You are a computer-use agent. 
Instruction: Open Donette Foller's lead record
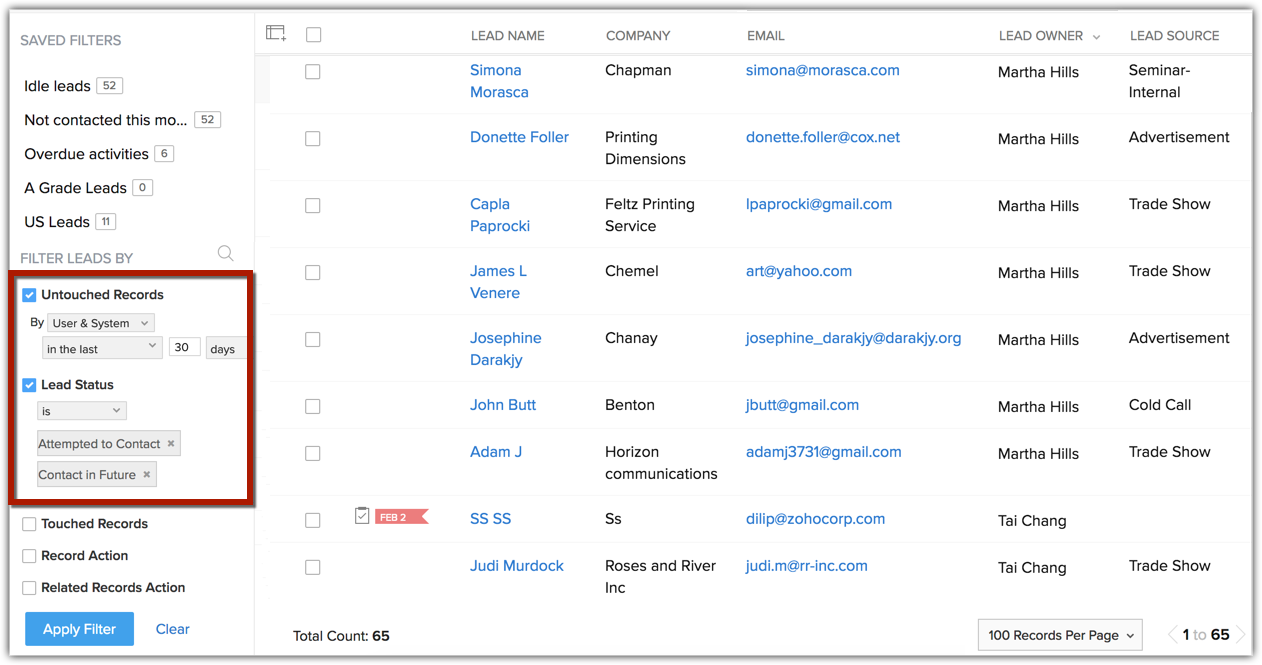pos(519,137)
